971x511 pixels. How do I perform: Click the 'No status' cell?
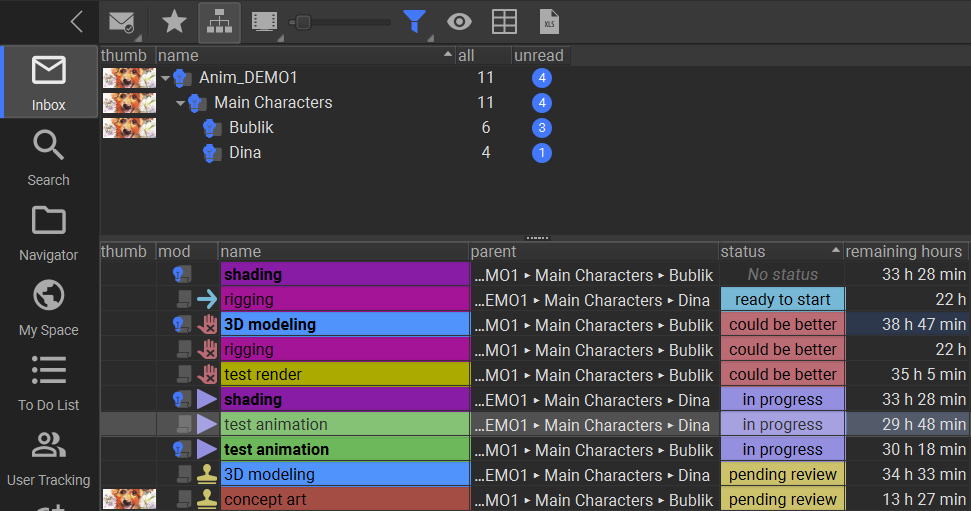783,274
